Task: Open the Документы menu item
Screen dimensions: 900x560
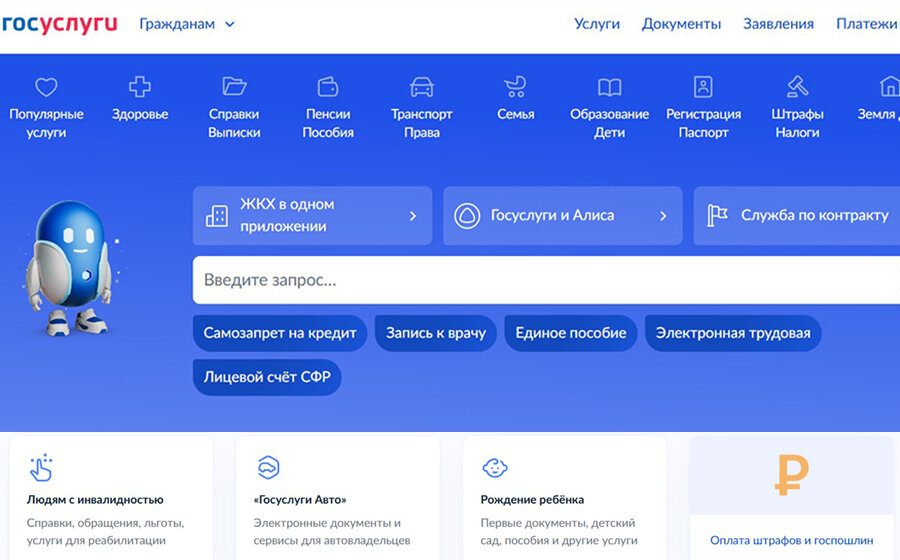Action: tap(681, 24)
